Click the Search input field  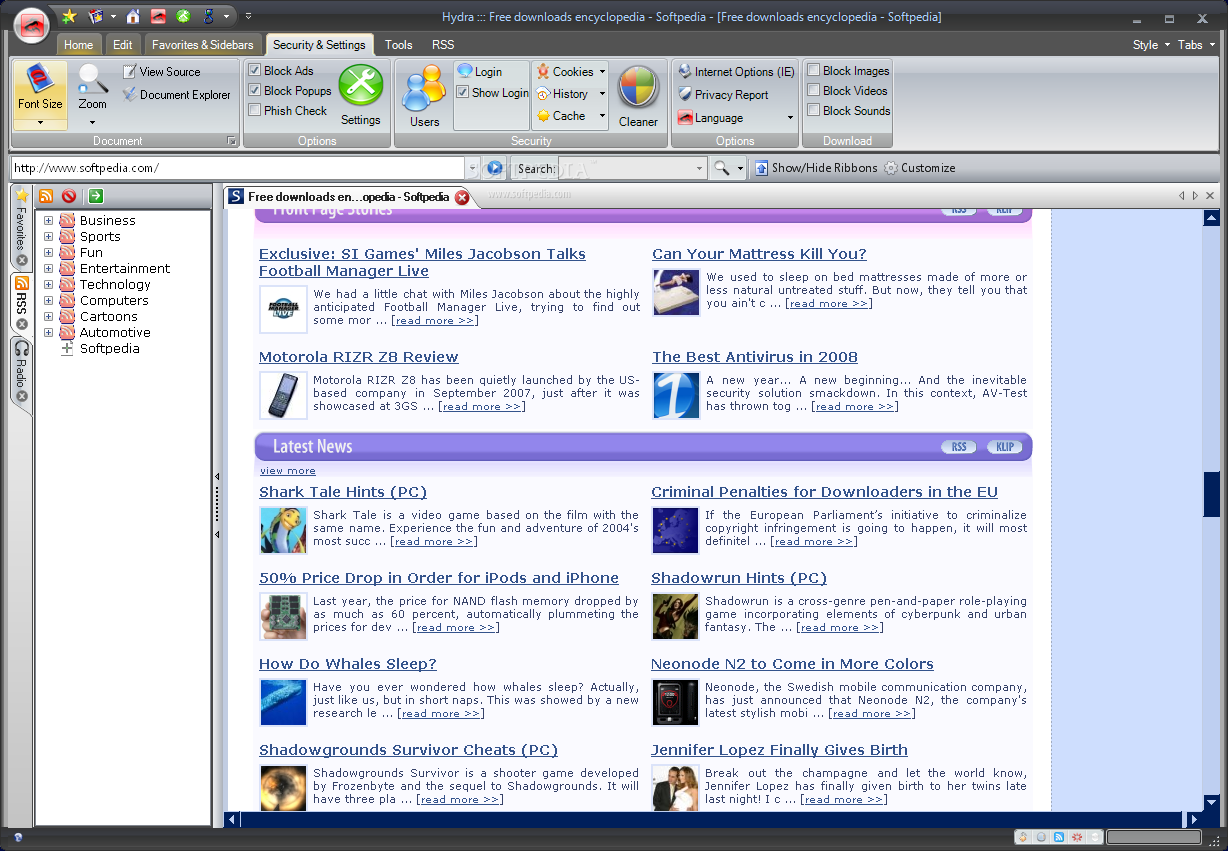pos(632,168)
